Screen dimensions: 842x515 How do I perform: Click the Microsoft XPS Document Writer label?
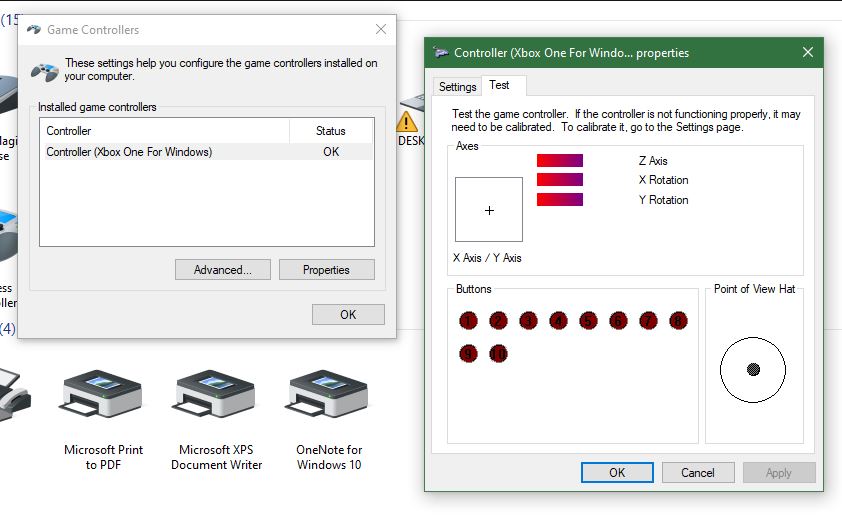click(x=216, y=457)
